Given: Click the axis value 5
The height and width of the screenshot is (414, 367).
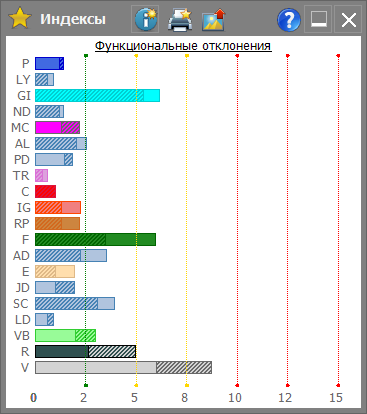Looking at the screenshot, I should click(x=134, y=397).
